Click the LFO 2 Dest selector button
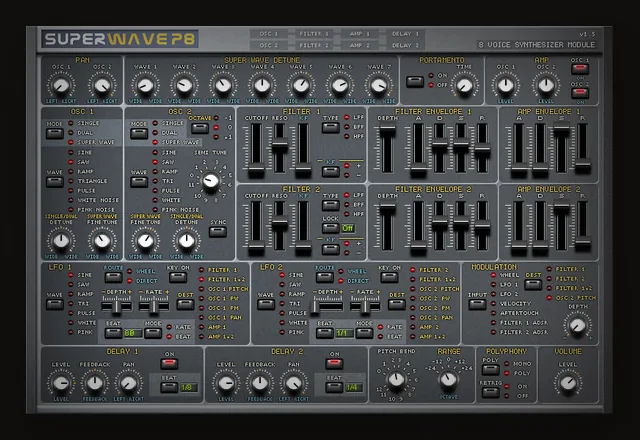Viewport: 640px width, 440px height. coord(396,304)
